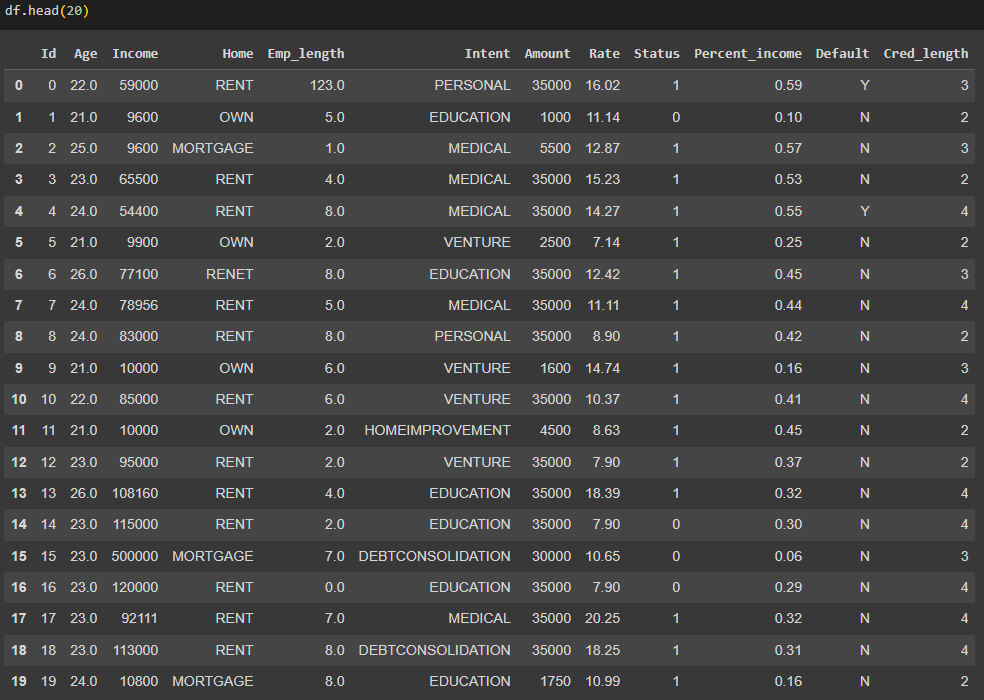Select the Age column header

coord(85,53)
